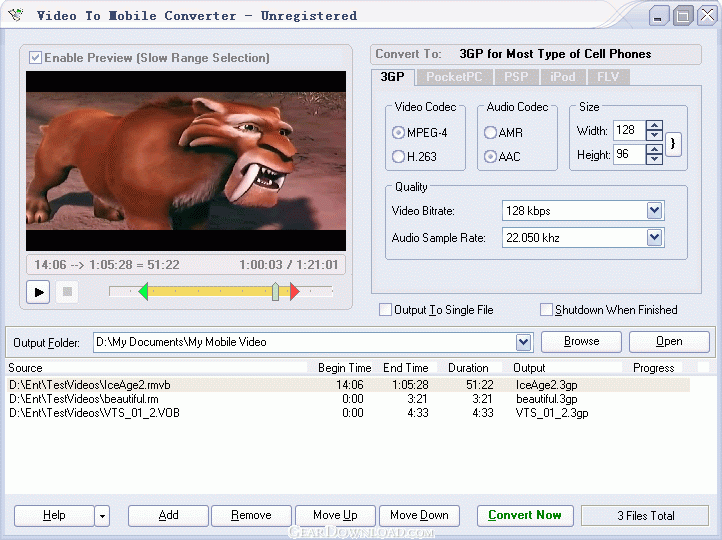Check Shutdown When Finished
Image resolution: width=722 pixels, height=540 pixels.
546,309
